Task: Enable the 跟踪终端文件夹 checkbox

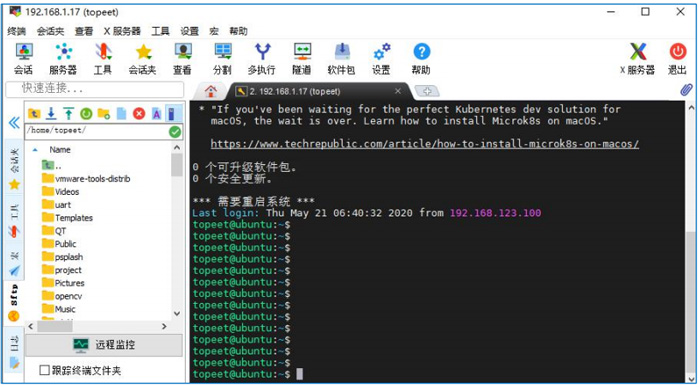Action: (x=44, y=370)
